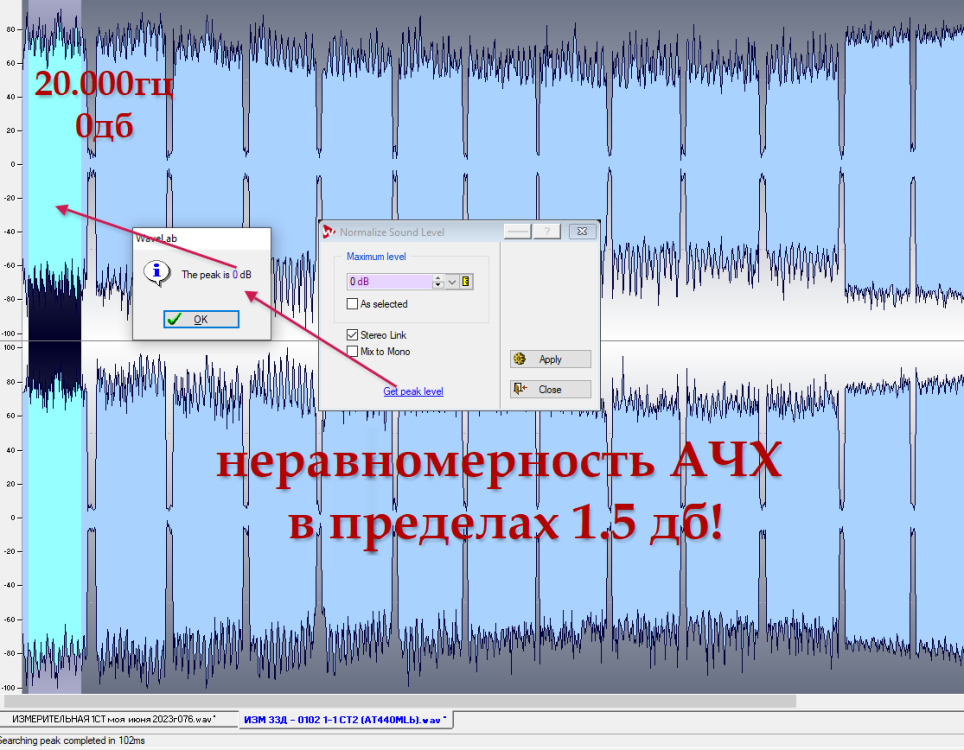Enable the Mix to Mono checkbox
964x750 pixels.
pos(352,351)
